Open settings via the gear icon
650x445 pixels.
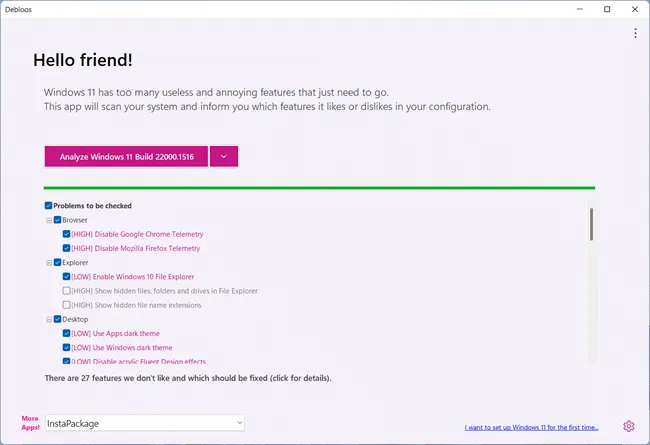[629, 426]
